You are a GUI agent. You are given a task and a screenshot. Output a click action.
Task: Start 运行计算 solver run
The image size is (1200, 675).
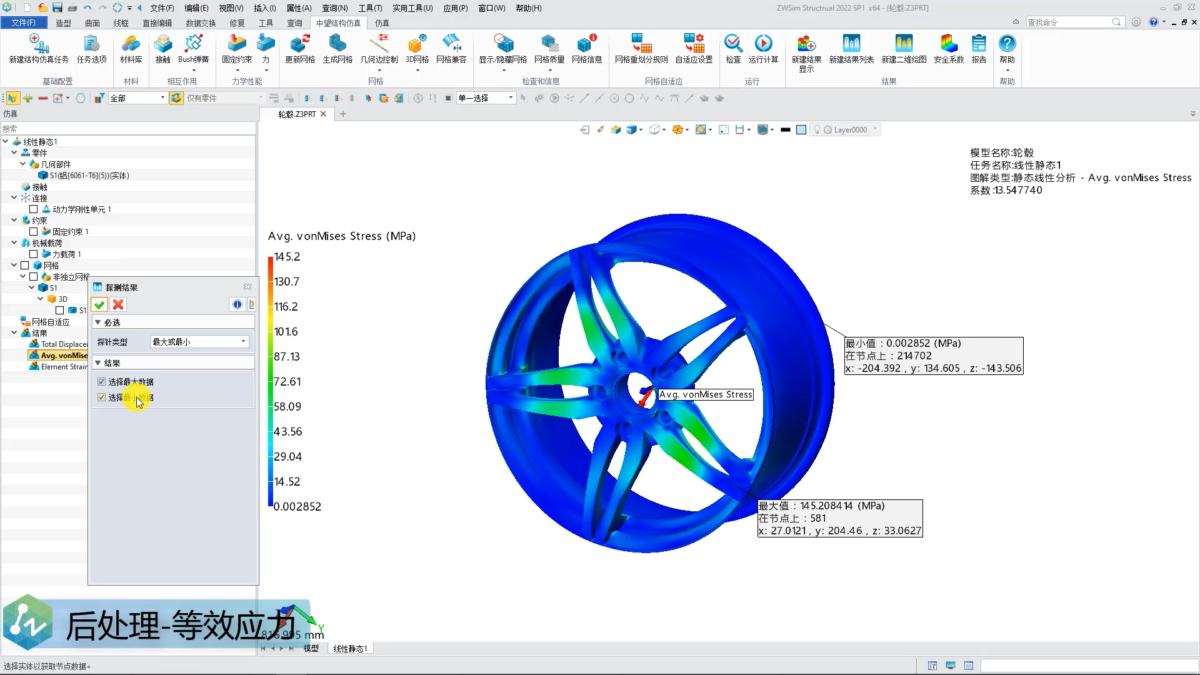pyautogui.click(x=764, y=48)
